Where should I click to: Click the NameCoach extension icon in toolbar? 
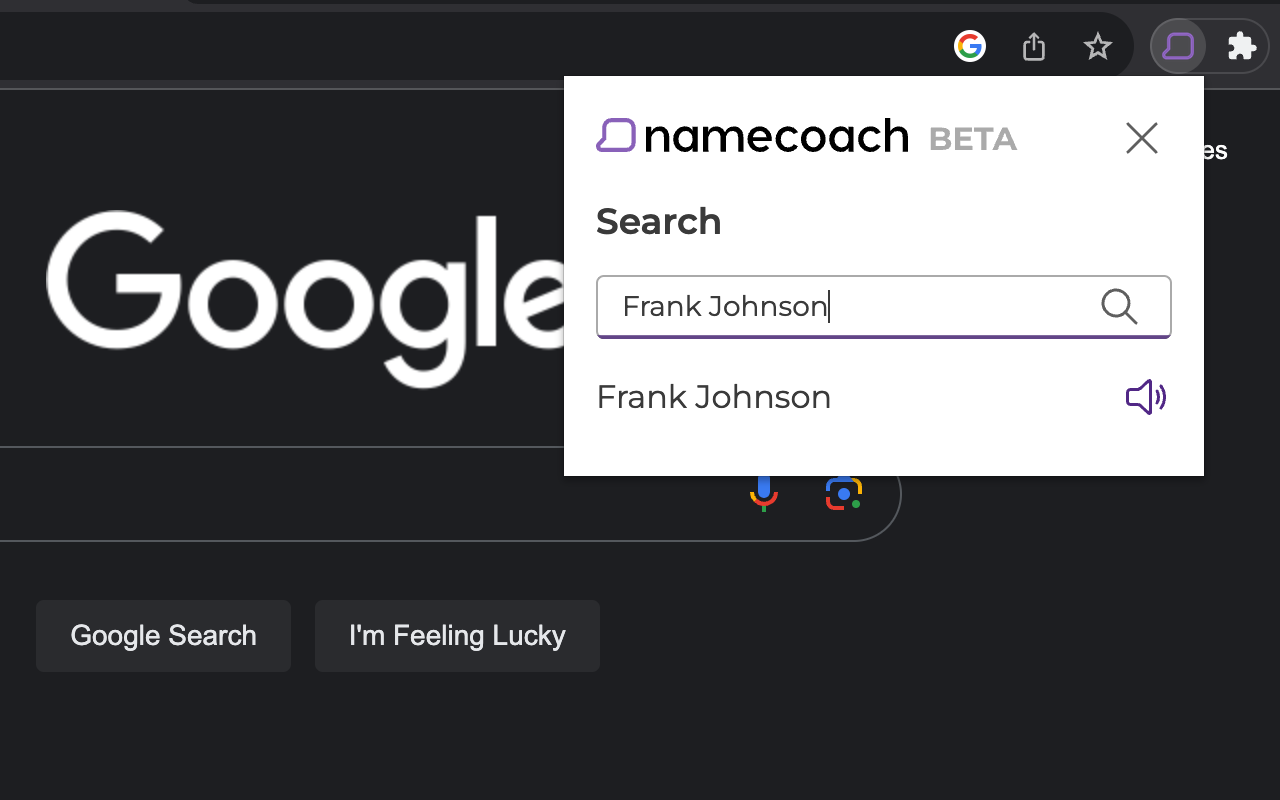point(1178,46)
